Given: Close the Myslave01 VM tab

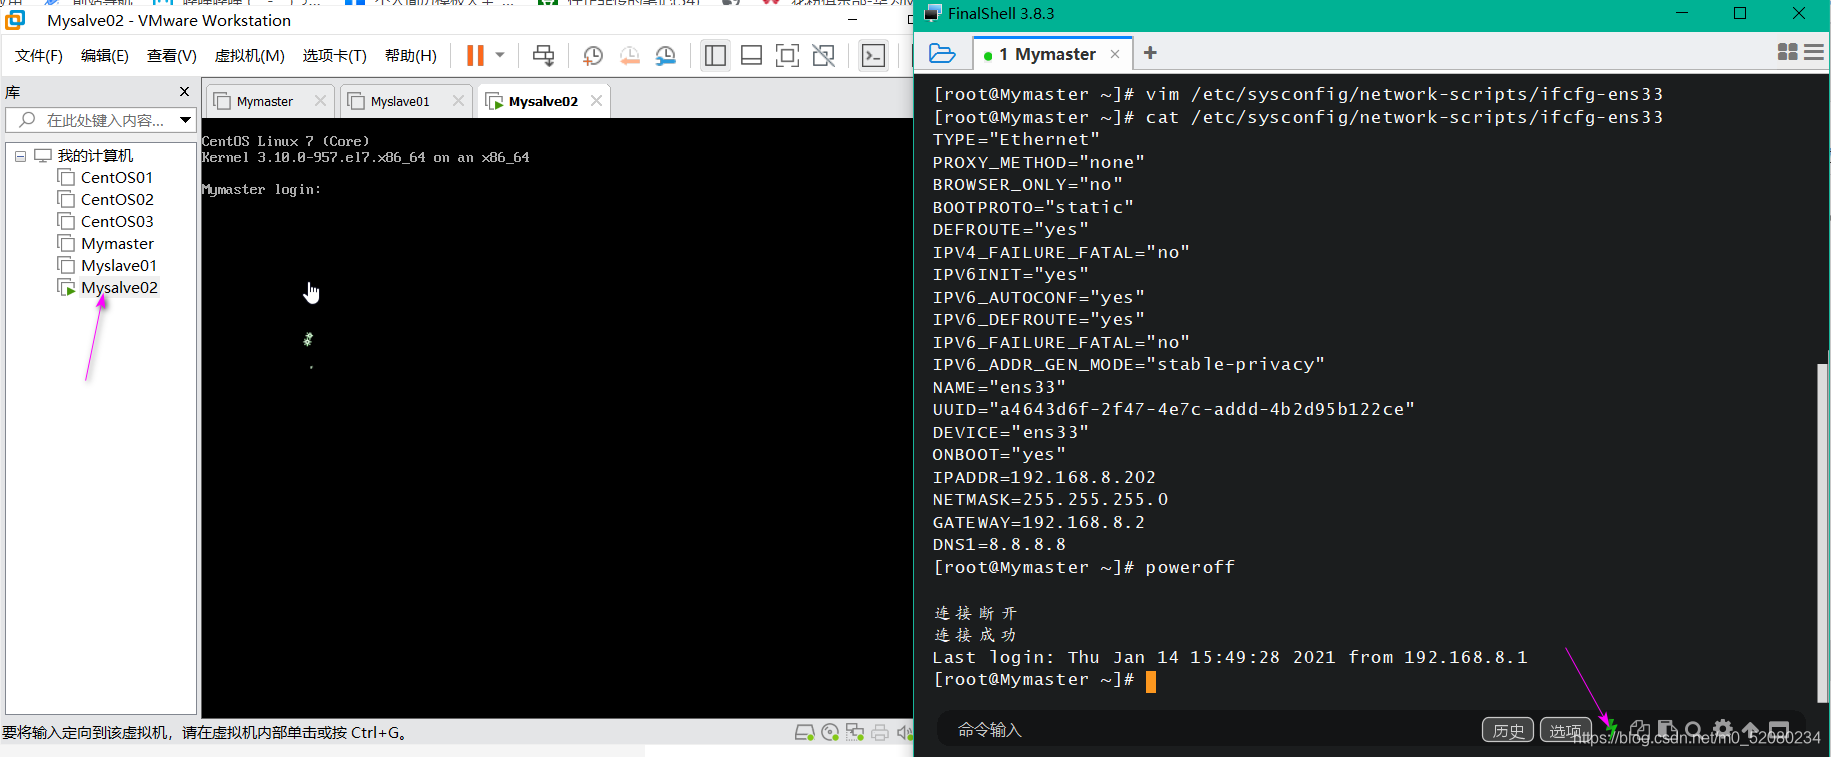Looking at the screenshot, I should click(458, 101).
